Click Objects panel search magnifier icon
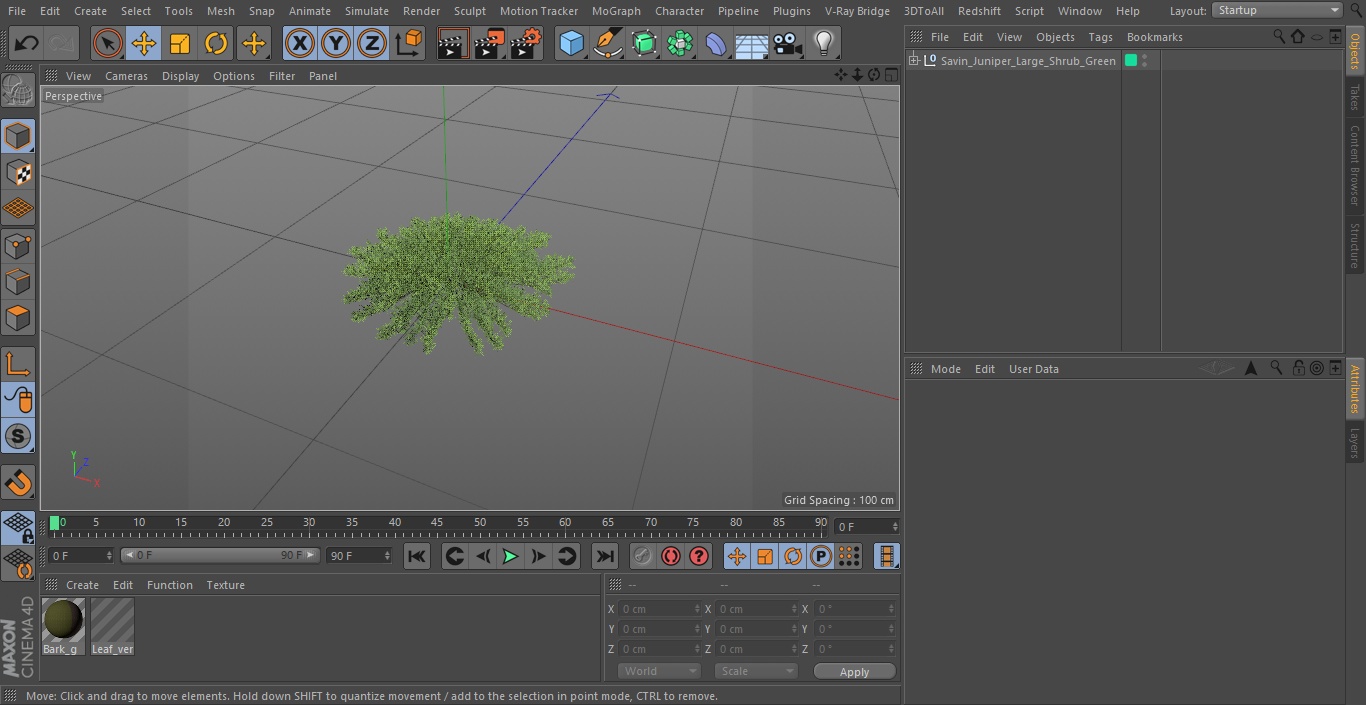Screen dimensions: 1366x705 [x=1278, y=37]
